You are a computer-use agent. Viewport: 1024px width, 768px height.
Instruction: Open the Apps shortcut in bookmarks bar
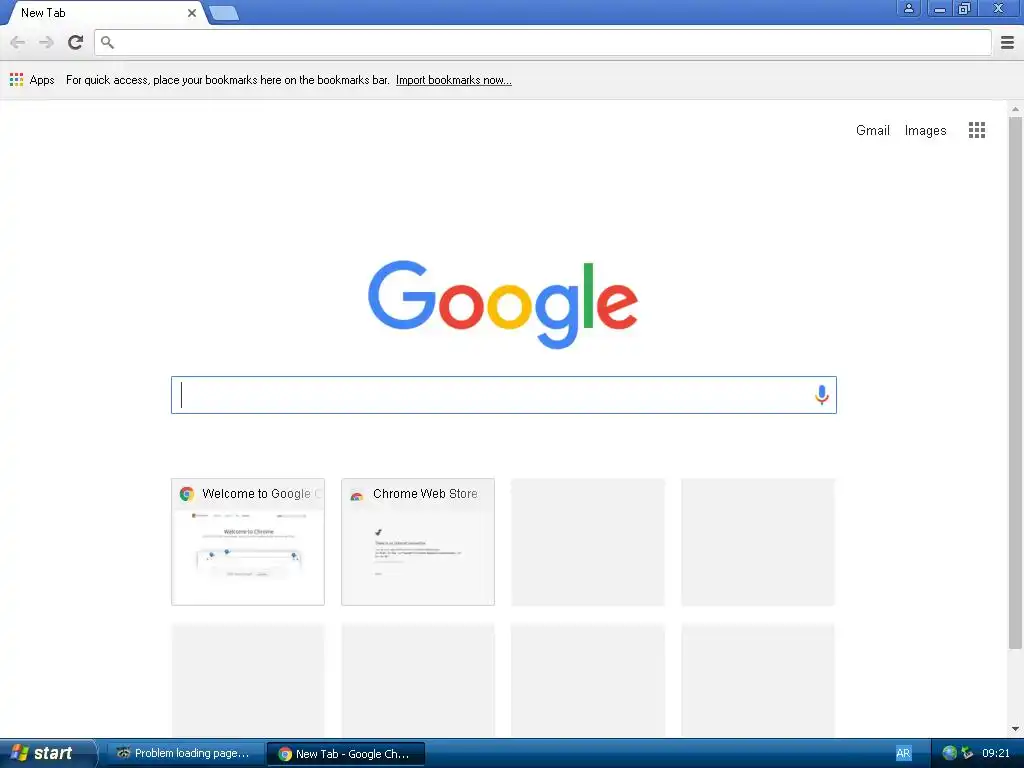[32, 80]
